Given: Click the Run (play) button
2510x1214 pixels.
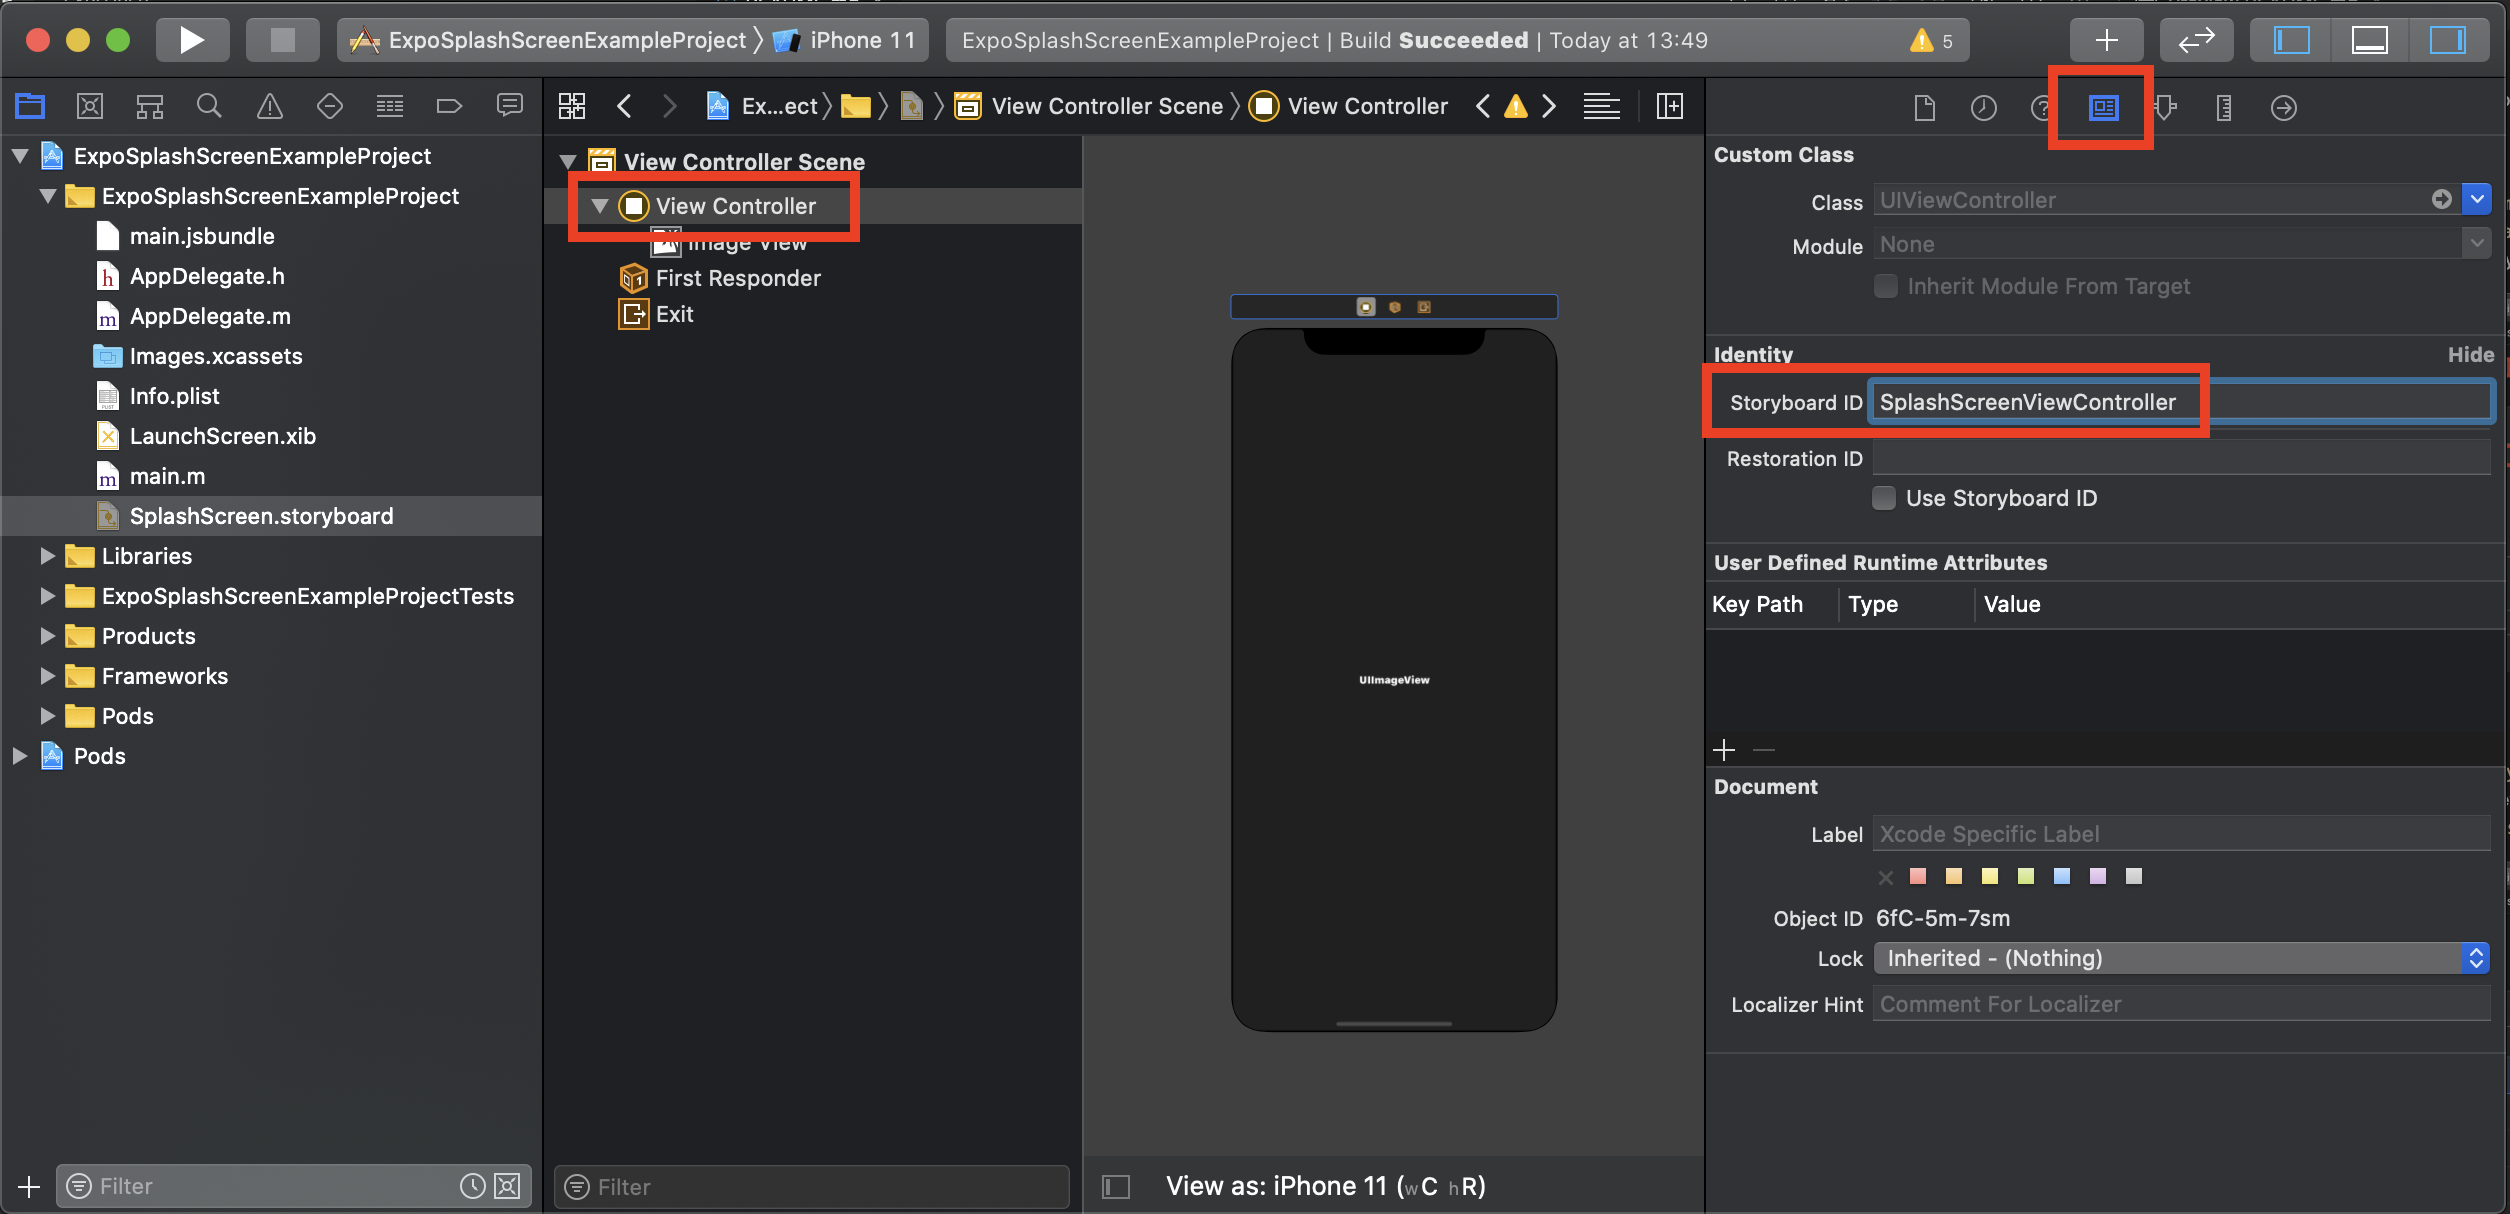Looking at the screenshot, I should [192, 40].
